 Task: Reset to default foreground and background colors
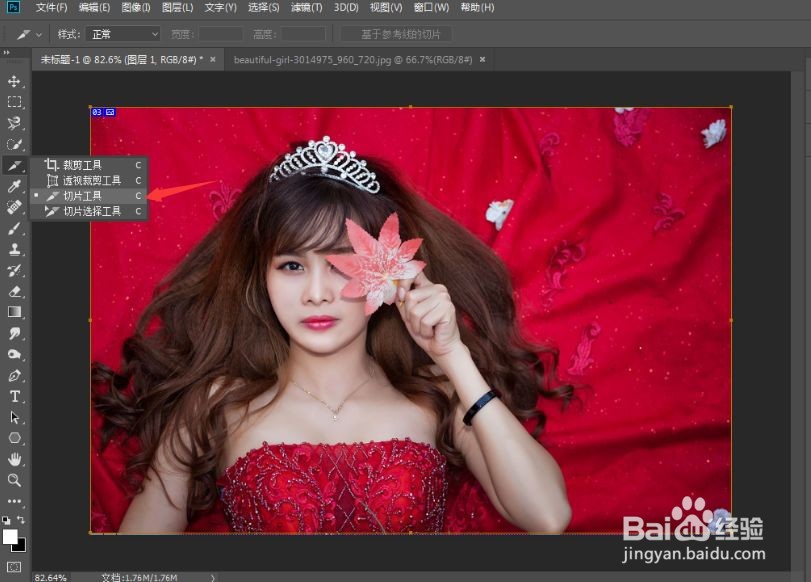click(6, 520)
